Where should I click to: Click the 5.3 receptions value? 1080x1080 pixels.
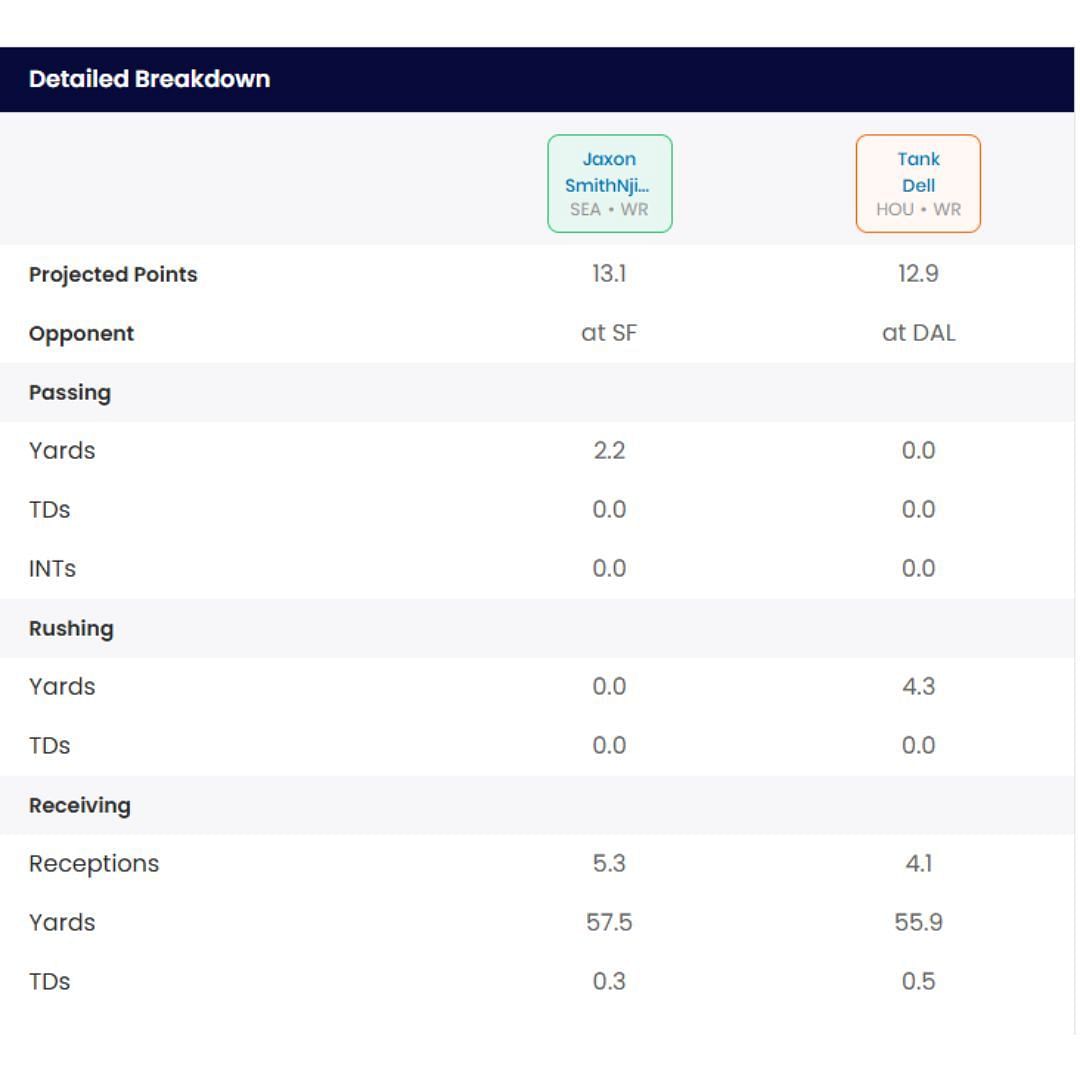click(609, 864)
